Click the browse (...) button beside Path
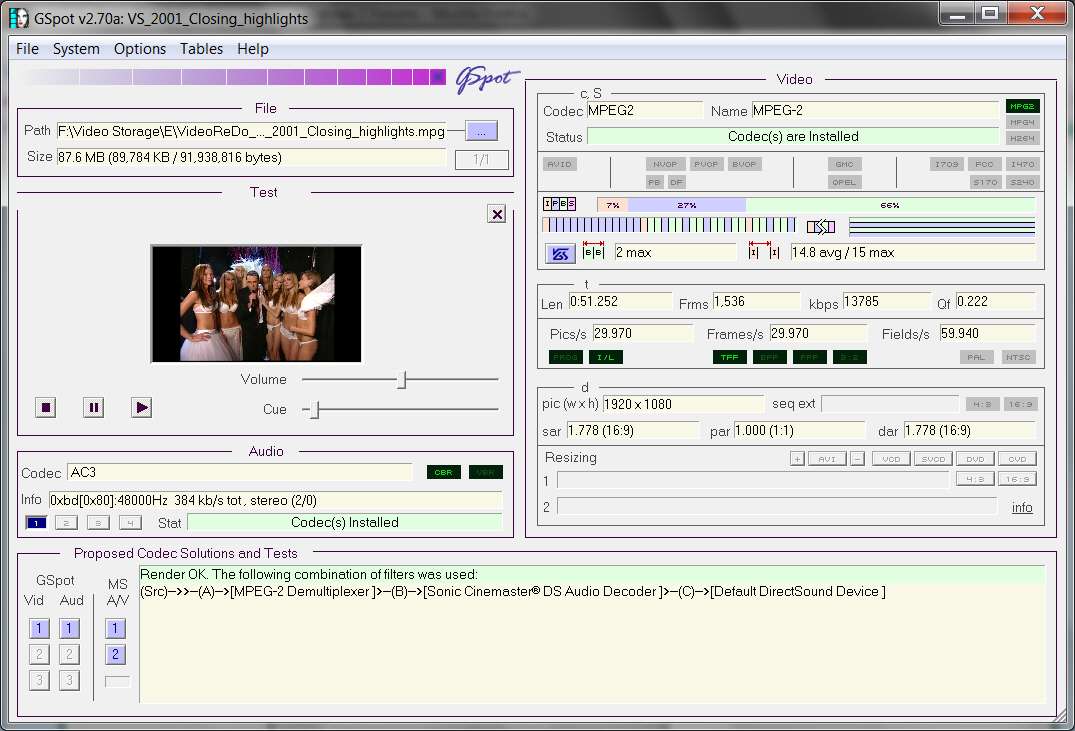The image size is (1075, 731). point(481,131)
